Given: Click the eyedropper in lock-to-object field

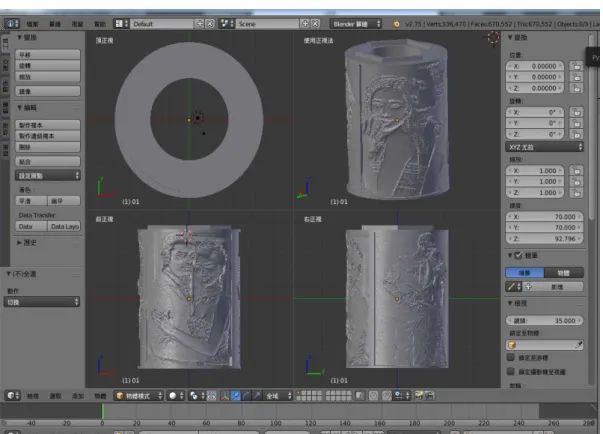Looking at the screenshot, I should (578, 345).
